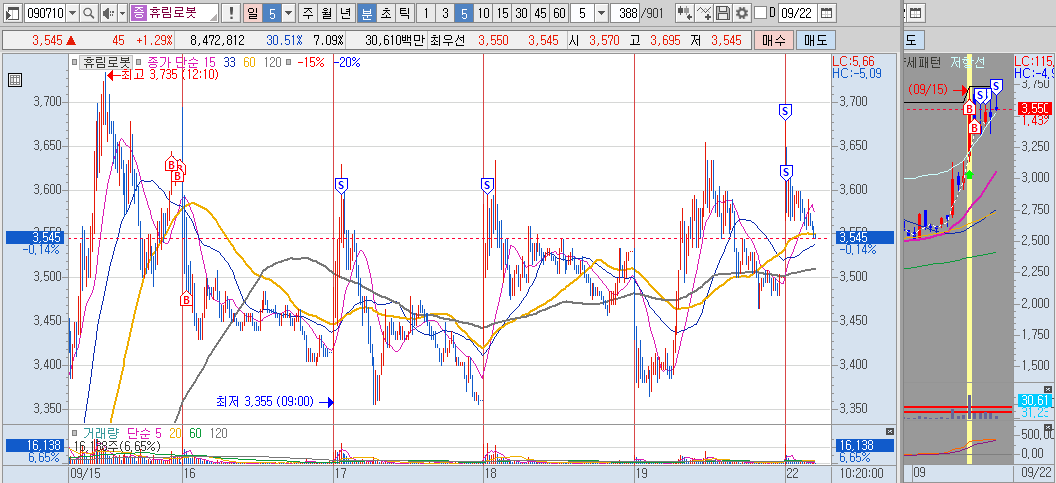The image size is (1056, 483).
Task: Click the window layout icon beside the stock code
Action: (x=13, y=13)
